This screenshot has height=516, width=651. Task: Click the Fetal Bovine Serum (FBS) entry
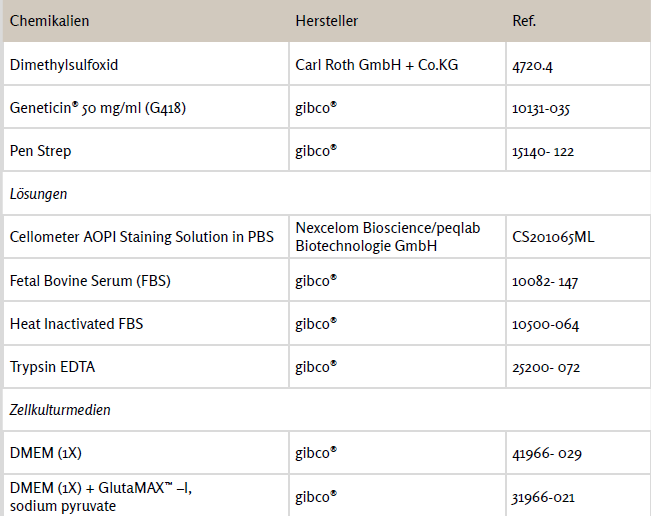(90, 281)
